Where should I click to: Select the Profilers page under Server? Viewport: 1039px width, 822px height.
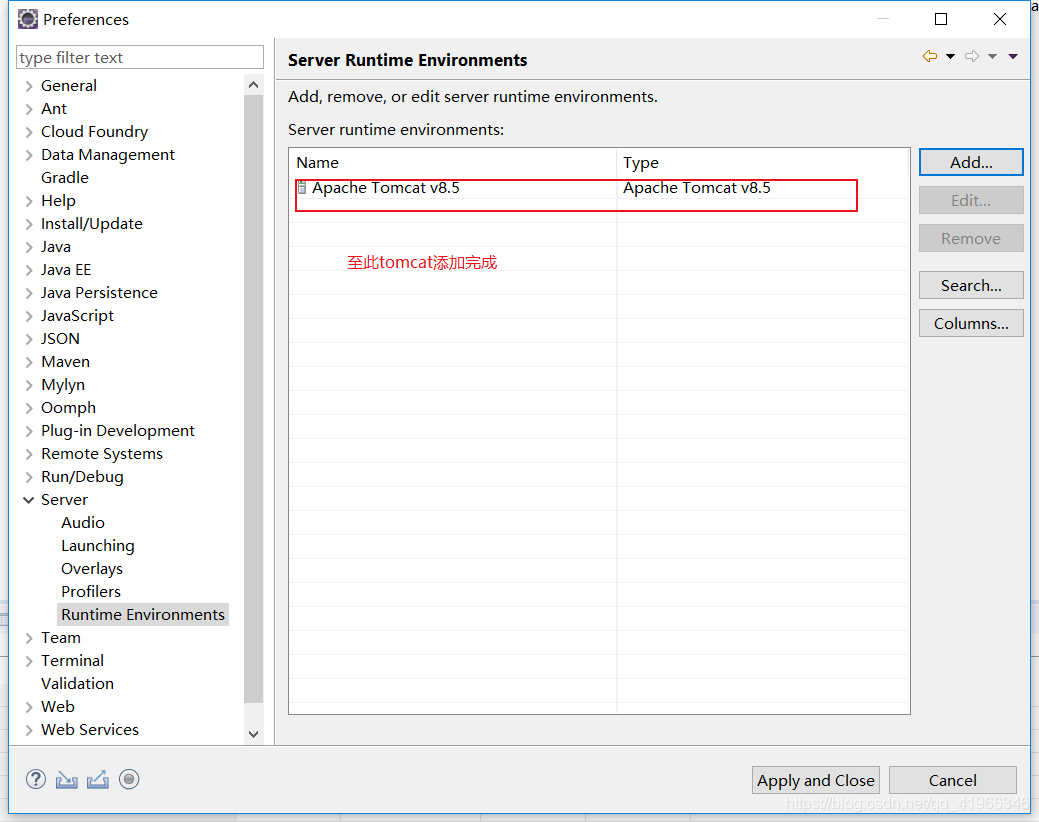[x=91, y=591]
